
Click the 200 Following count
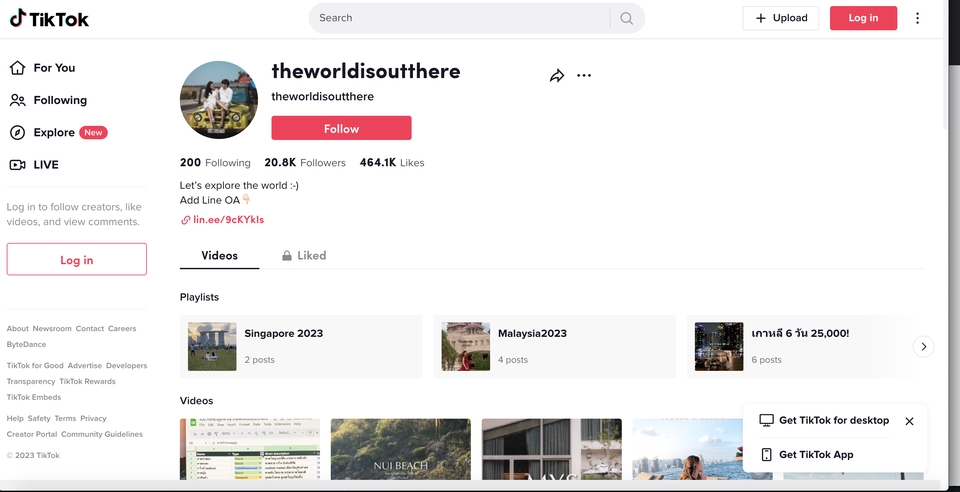coord(215,163)
